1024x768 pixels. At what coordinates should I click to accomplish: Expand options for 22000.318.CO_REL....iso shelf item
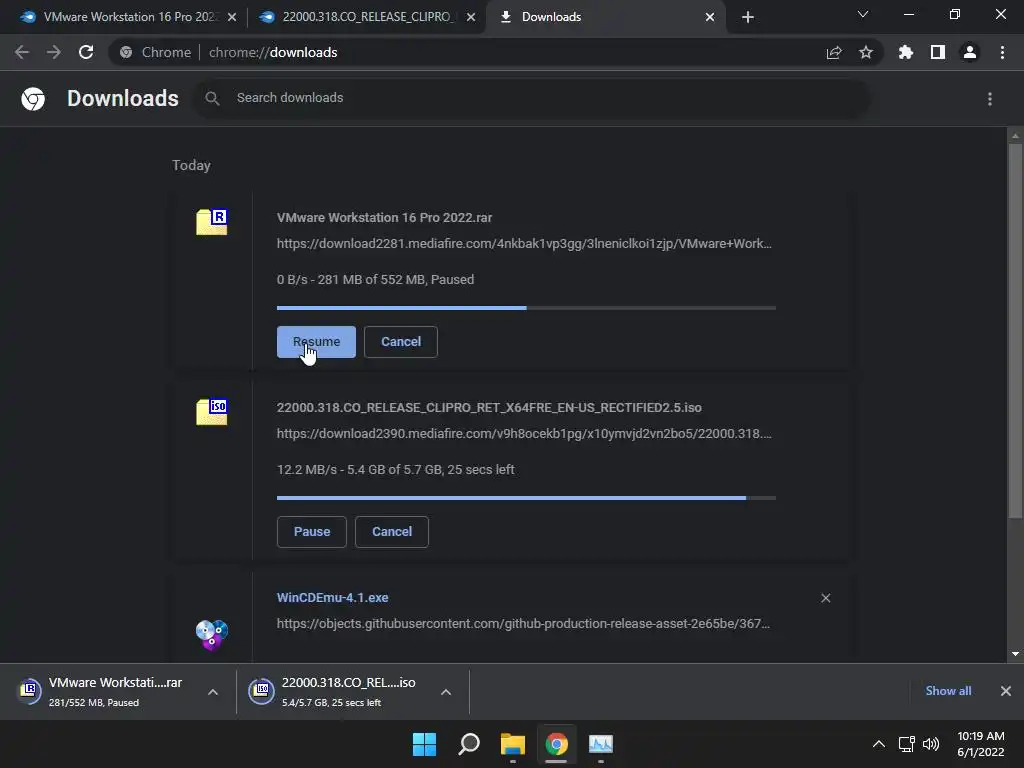446,692
